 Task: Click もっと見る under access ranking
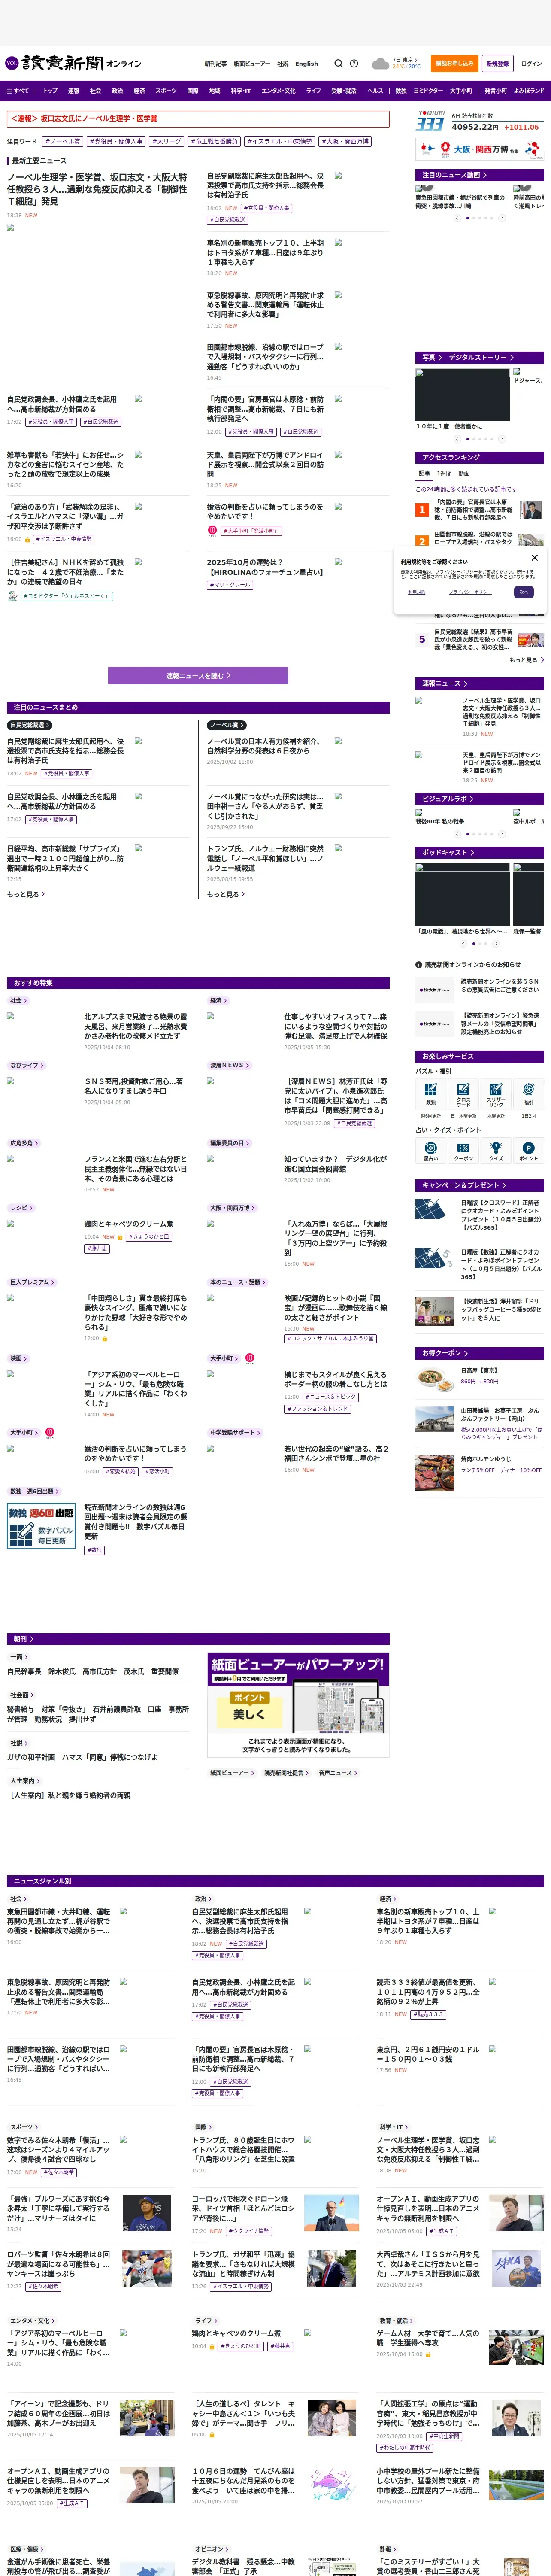pos(526,660)
